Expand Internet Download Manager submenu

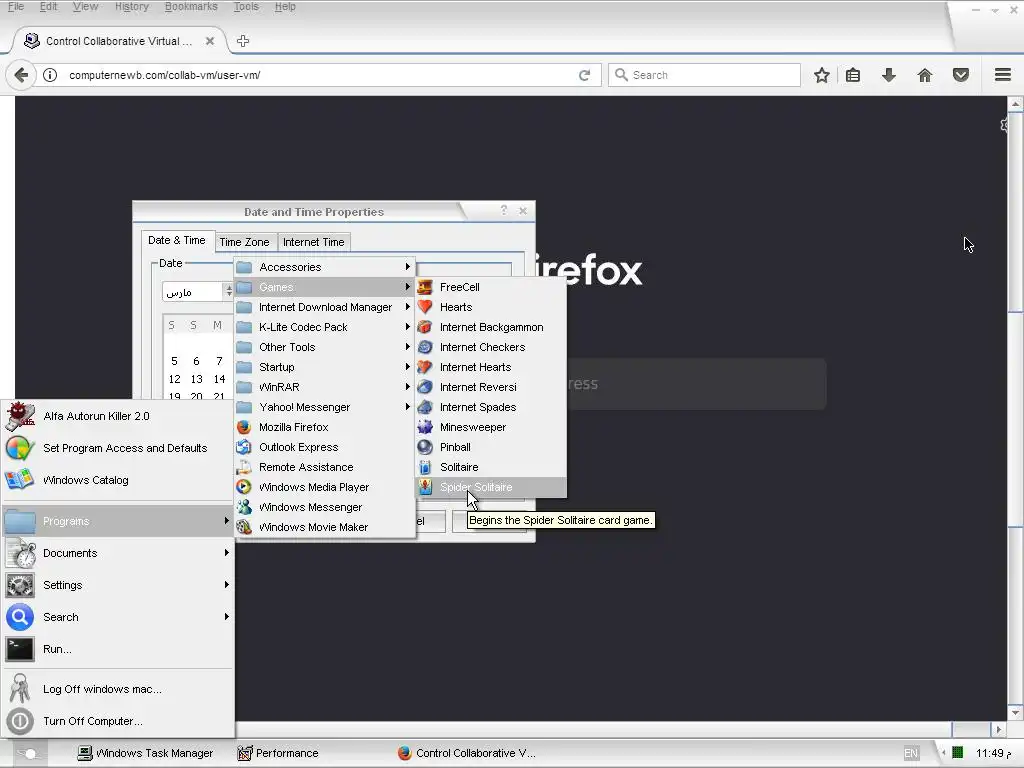point(325,307)
